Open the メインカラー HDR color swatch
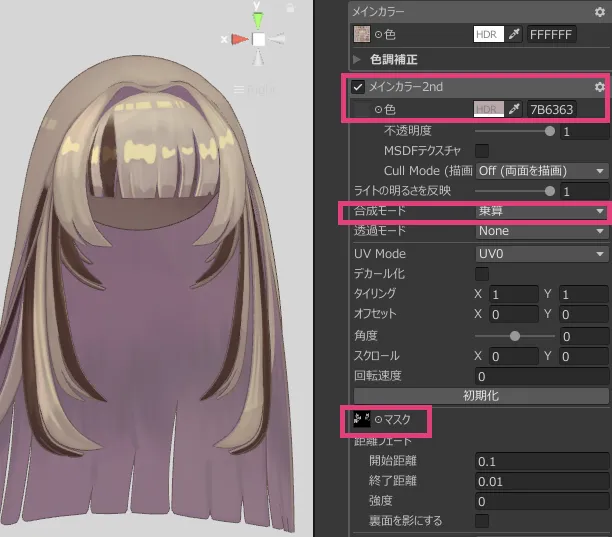The image size is (612, 537). click(488, 34)
